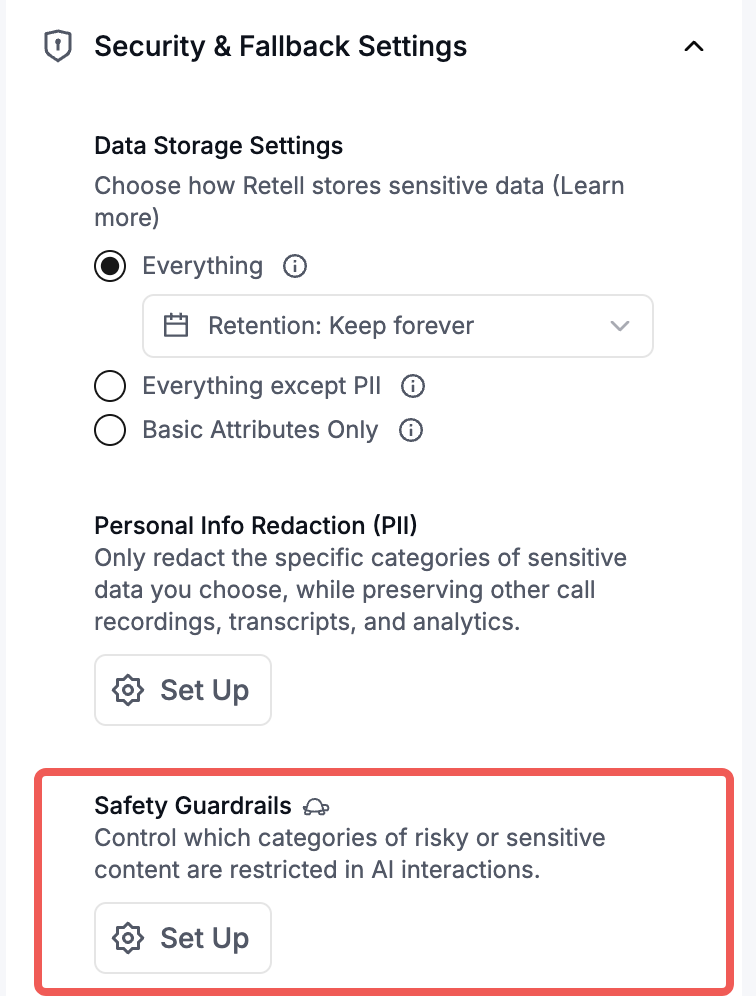756x996 pixels.
Task: Open the Retention: Keep forever dropdown
Action: click(398, 326)
